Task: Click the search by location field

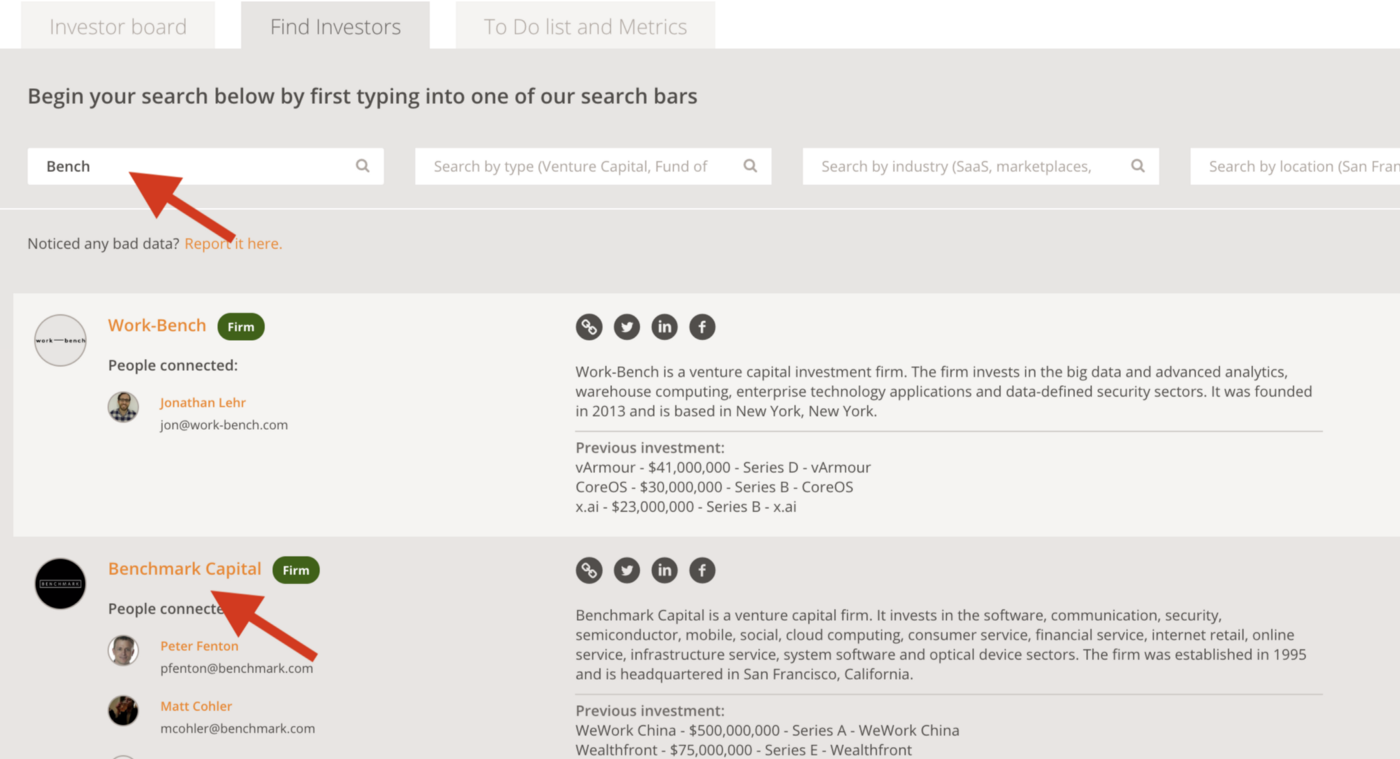Action: tap(1300, 166)
